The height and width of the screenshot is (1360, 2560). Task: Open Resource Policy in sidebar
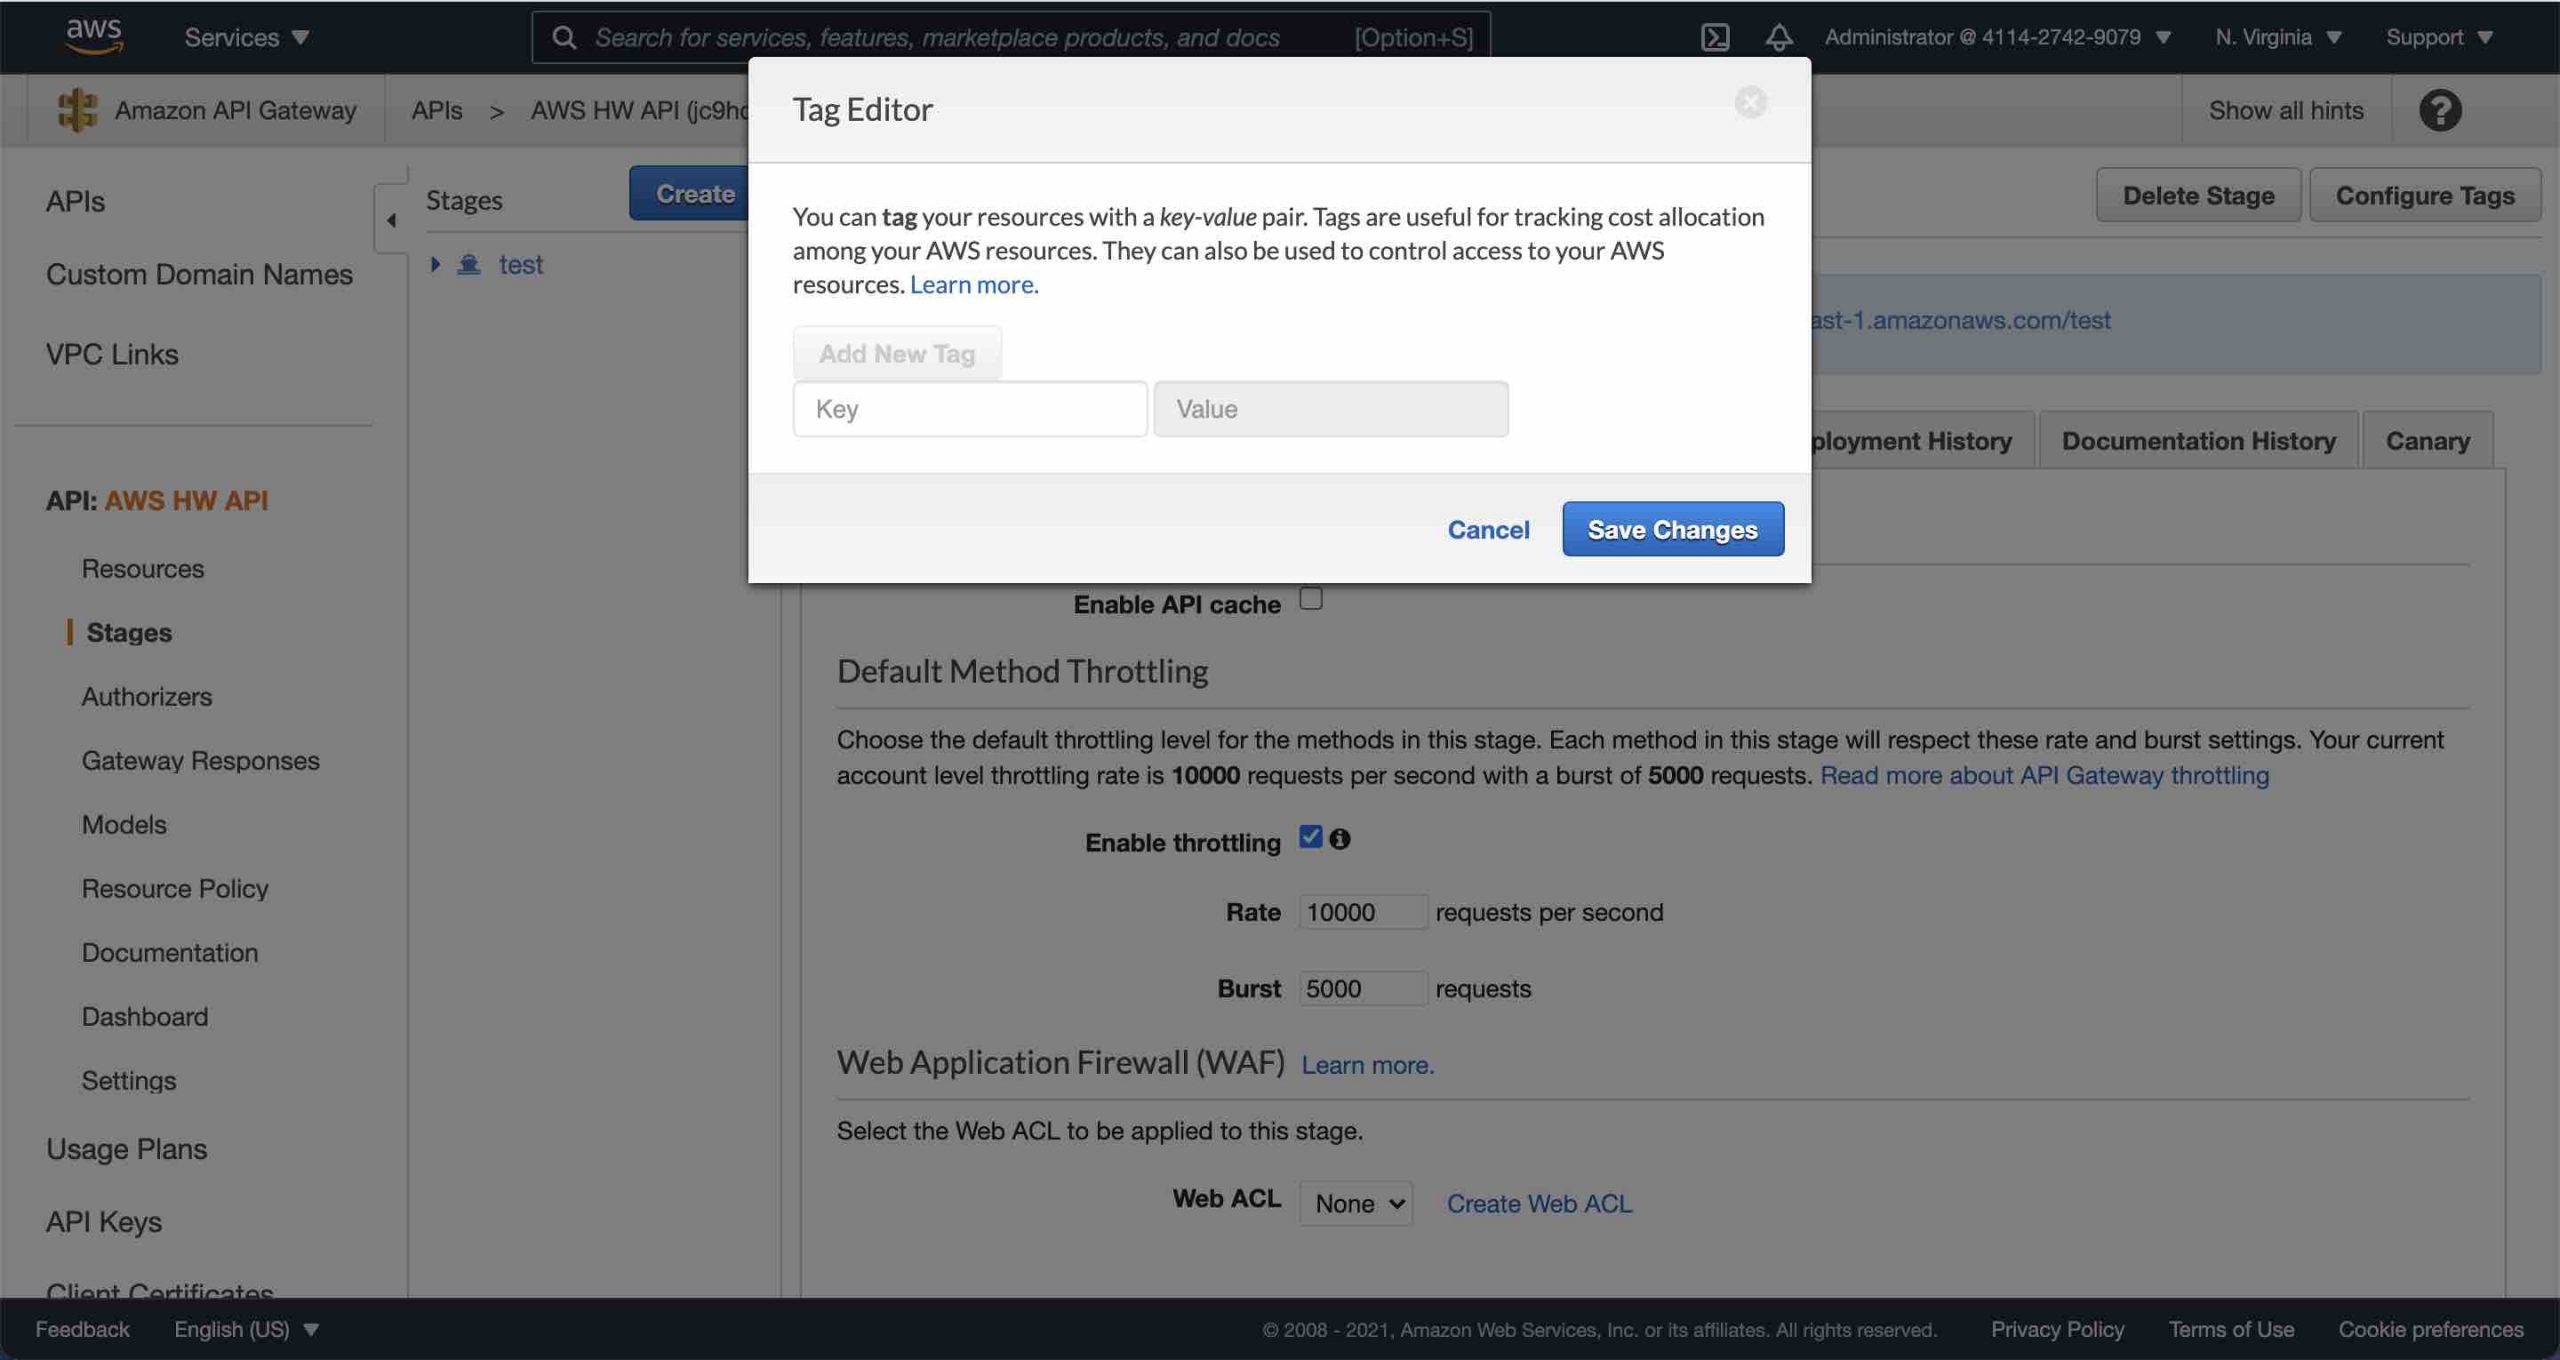pyautogui.click(x=175, y=888)
